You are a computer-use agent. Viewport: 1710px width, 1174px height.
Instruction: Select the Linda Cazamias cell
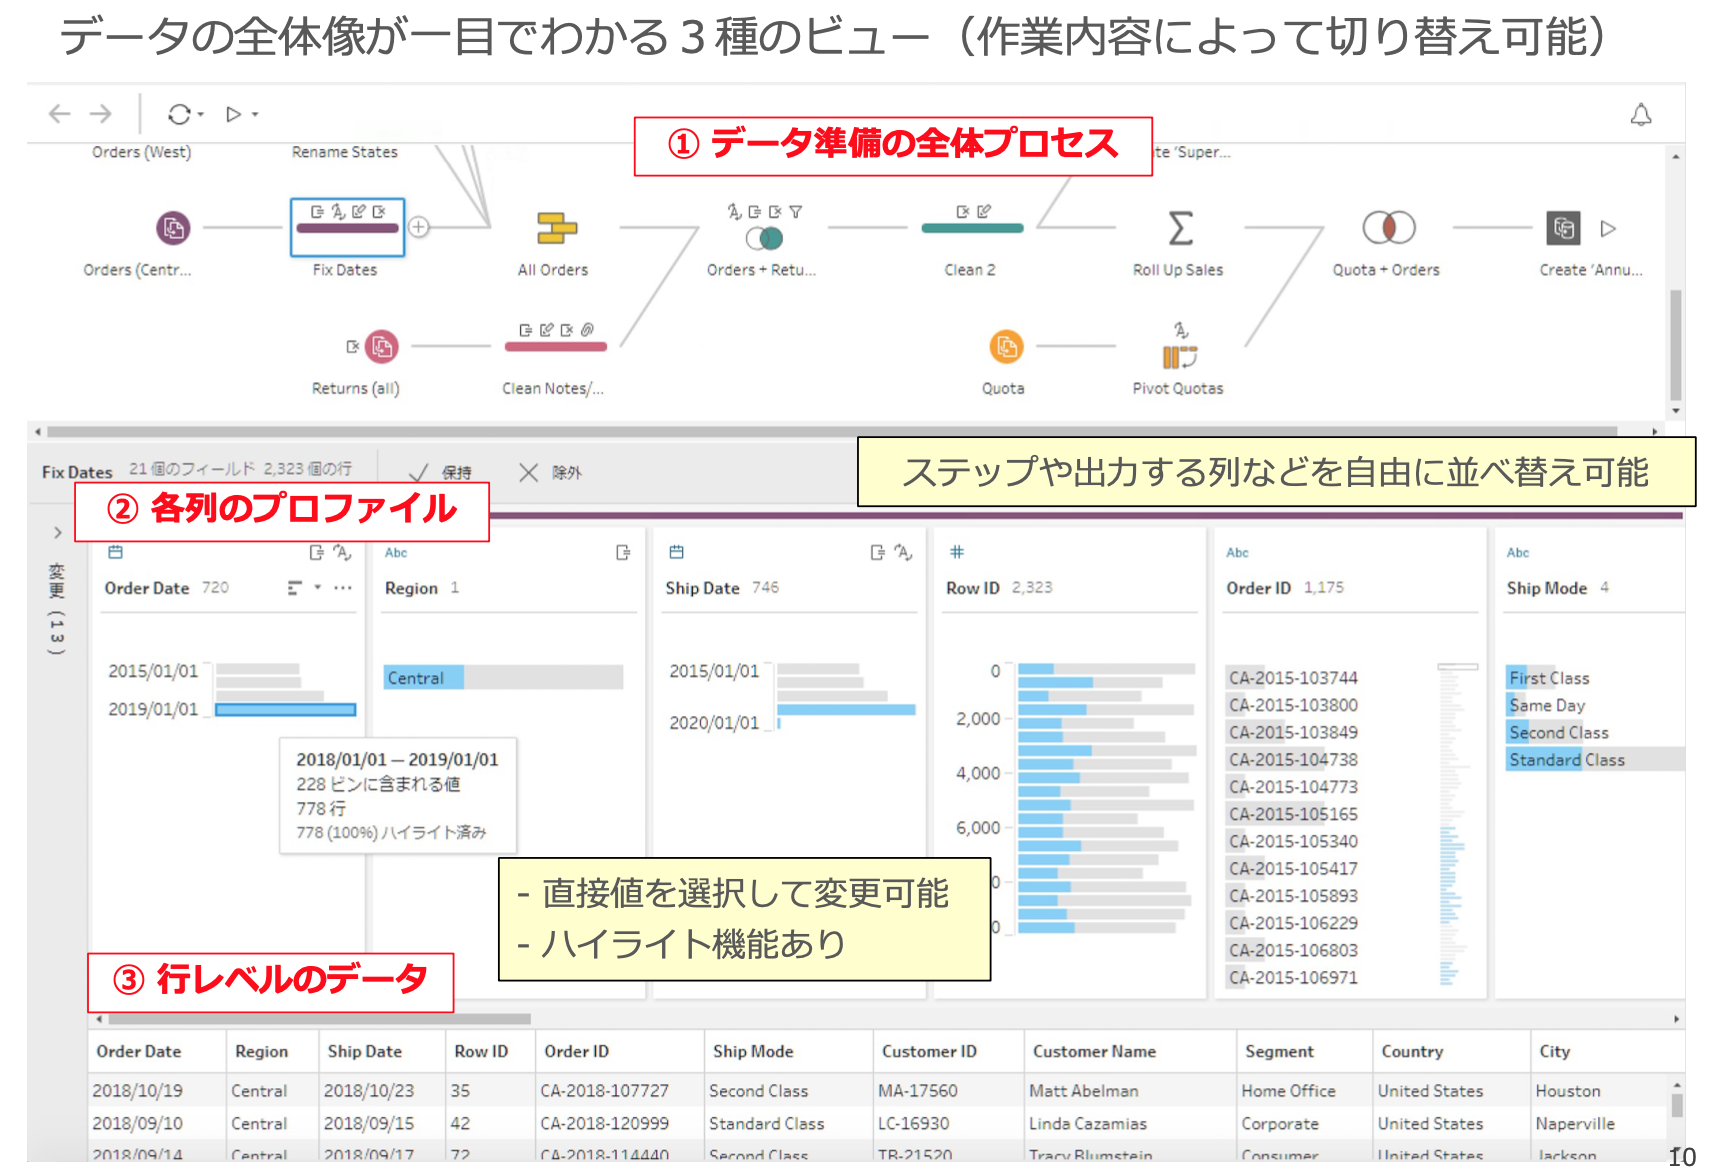[x=1088, y=1124]
